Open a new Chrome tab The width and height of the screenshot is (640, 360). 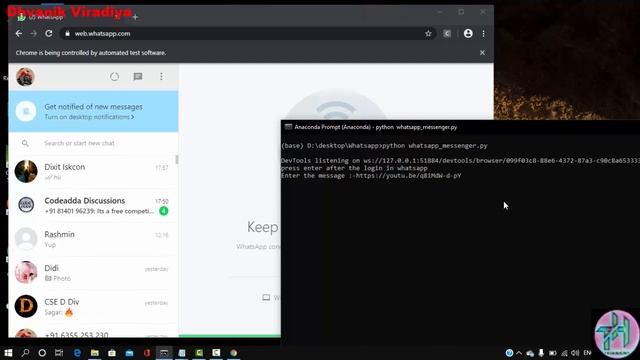[135, 17]
